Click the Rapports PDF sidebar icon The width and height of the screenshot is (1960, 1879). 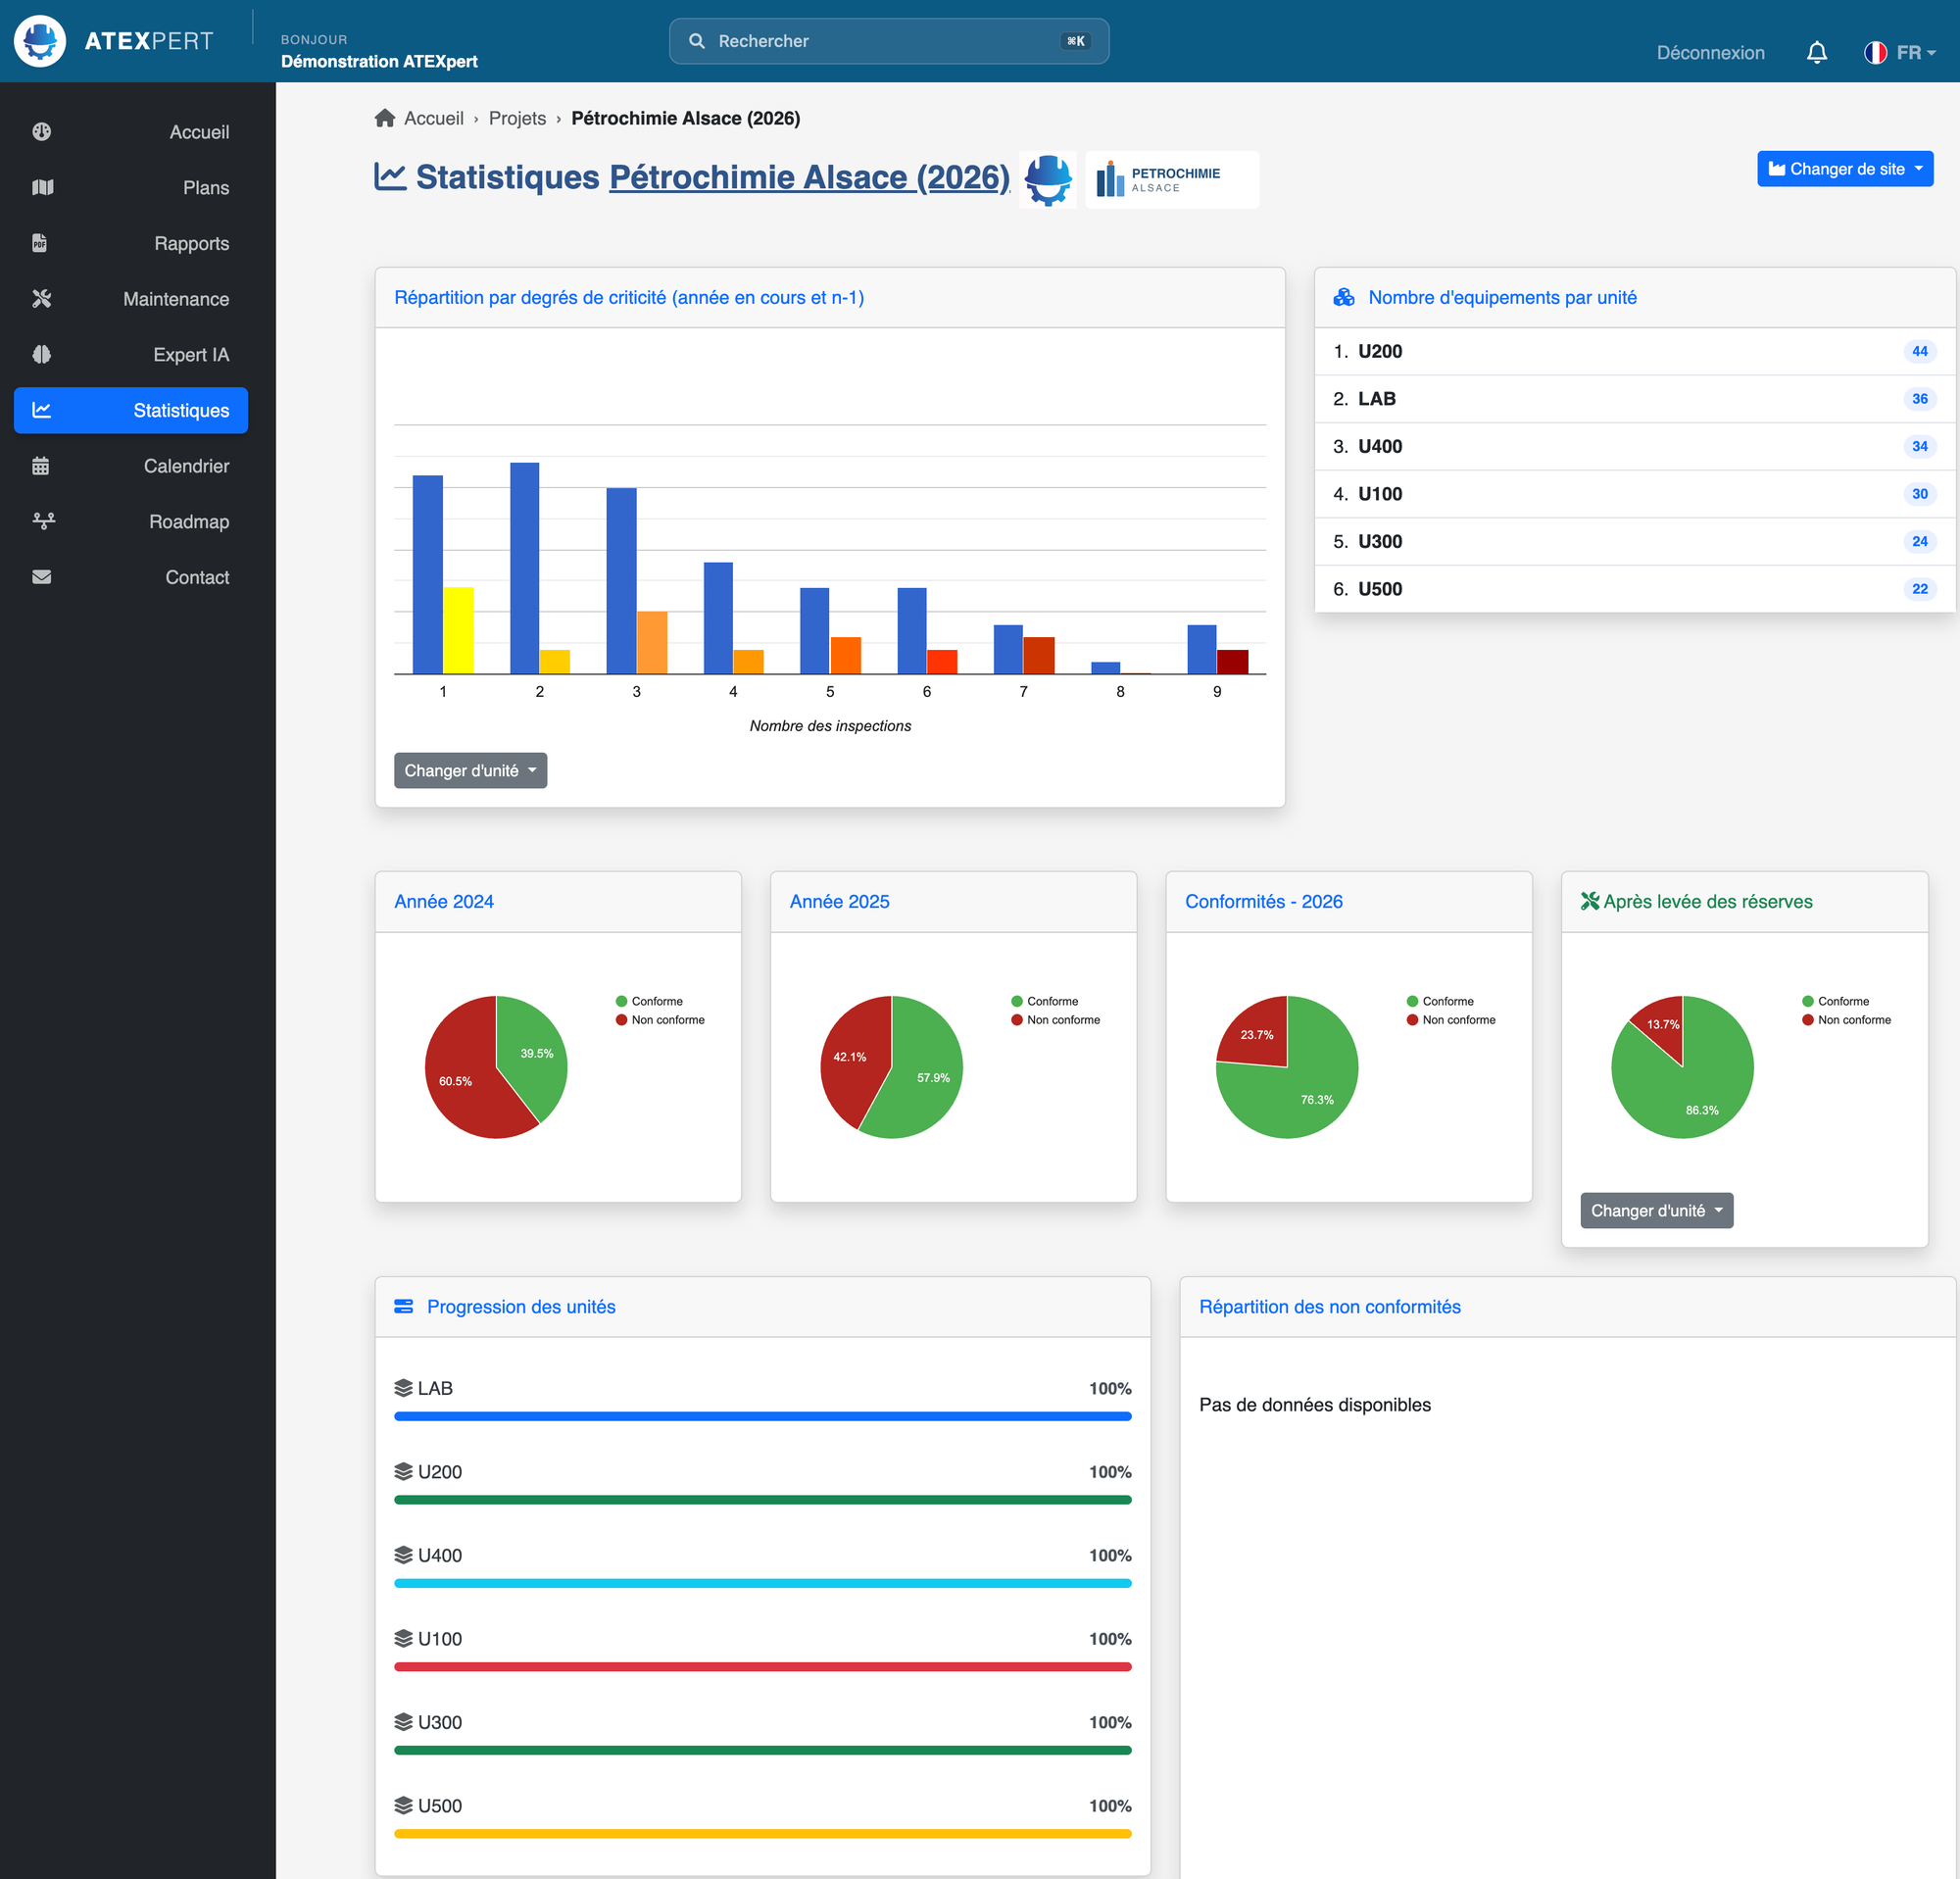40,243
